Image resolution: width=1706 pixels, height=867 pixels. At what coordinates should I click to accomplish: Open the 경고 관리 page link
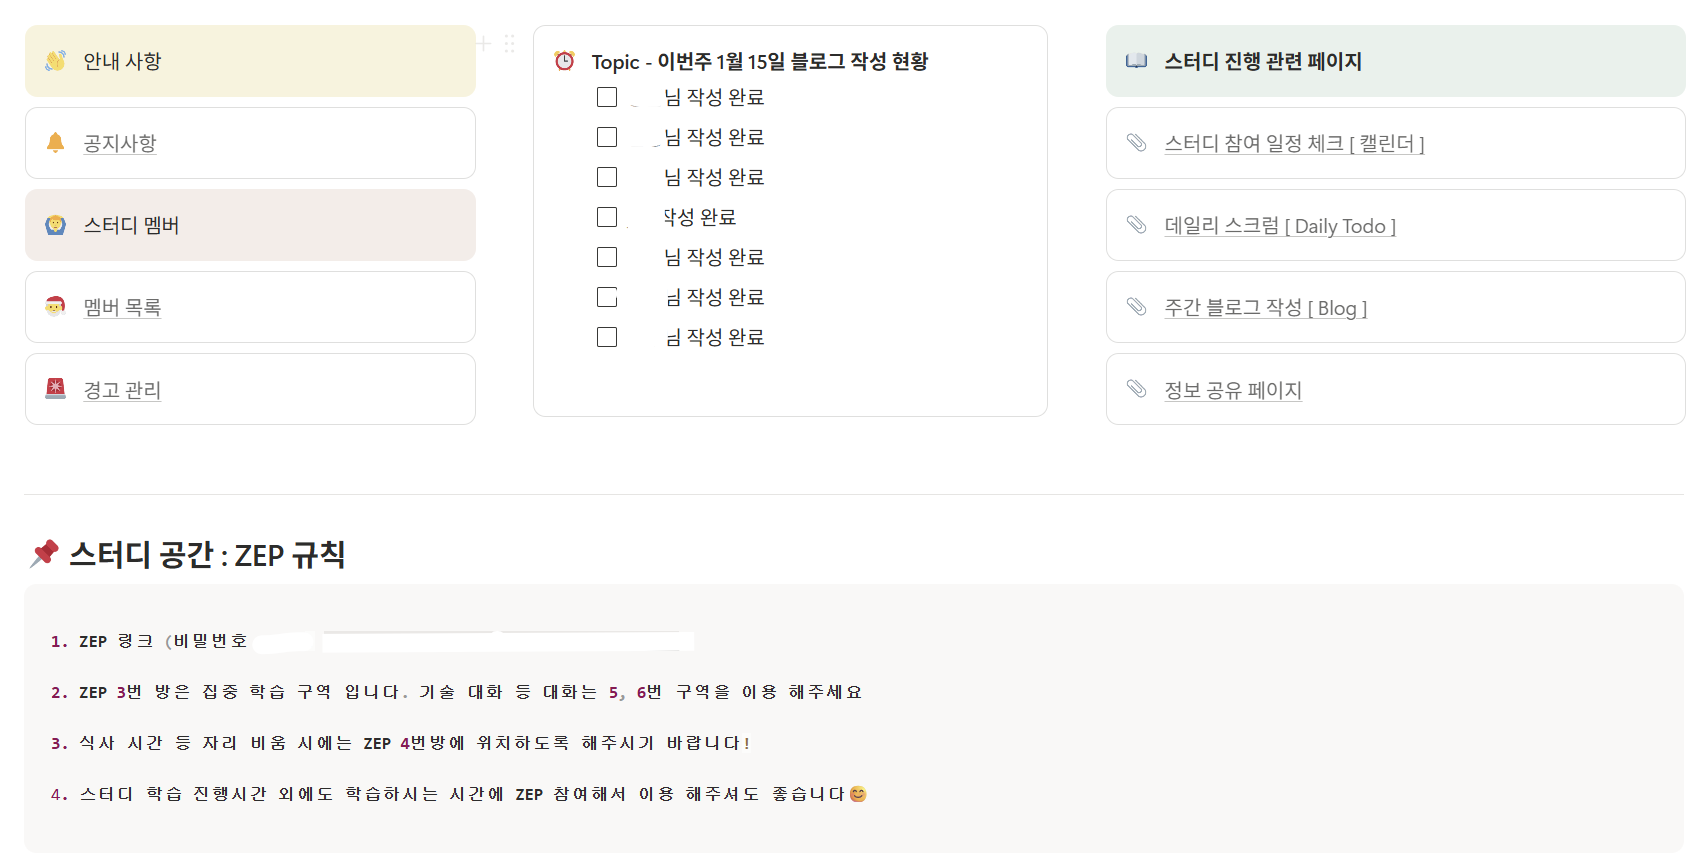[122, 390]
